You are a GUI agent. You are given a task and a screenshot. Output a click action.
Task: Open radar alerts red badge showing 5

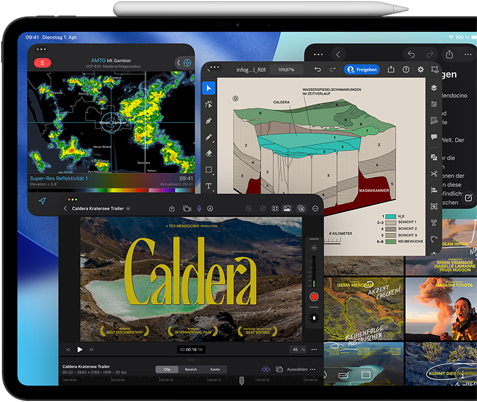[42, 63]
